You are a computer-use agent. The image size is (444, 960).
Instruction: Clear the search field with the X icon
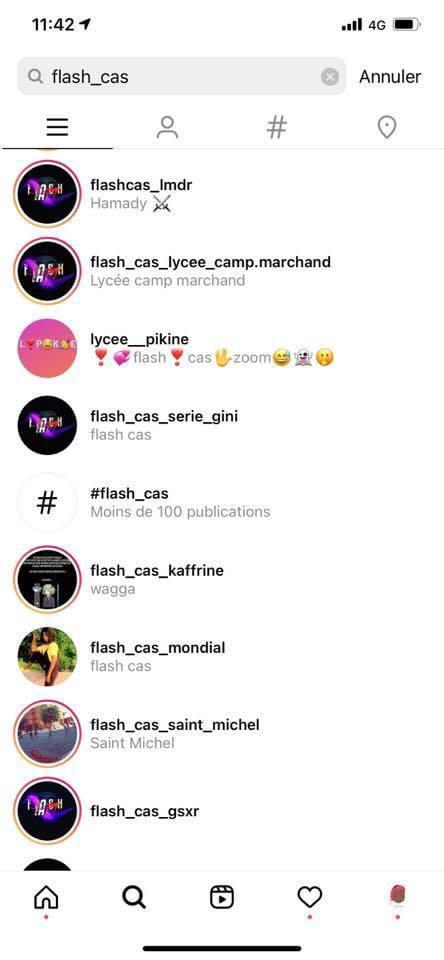(x=329, y=77)
